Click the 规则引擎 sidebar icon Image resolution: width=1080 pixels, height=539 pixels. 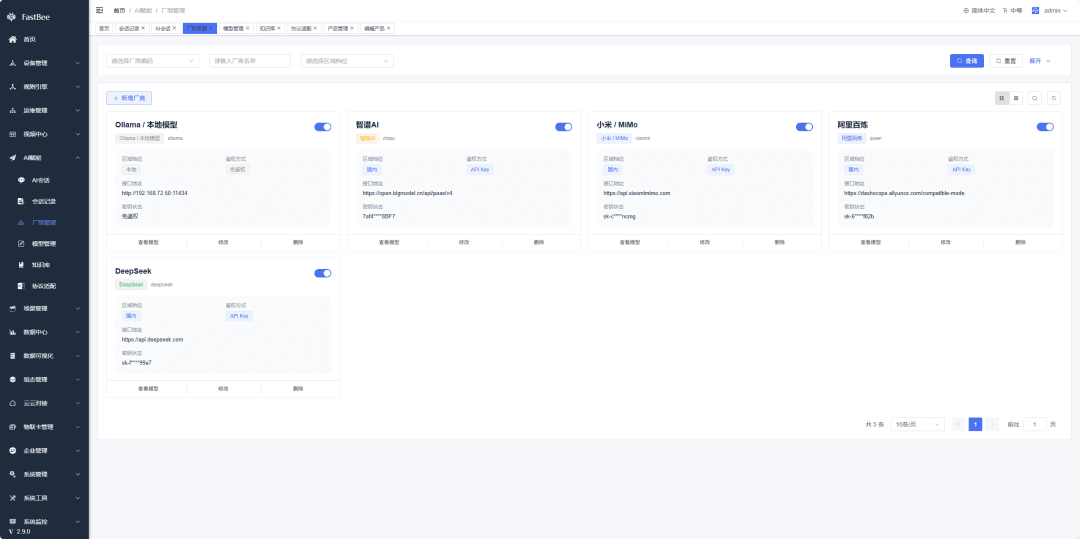(12, 87)
